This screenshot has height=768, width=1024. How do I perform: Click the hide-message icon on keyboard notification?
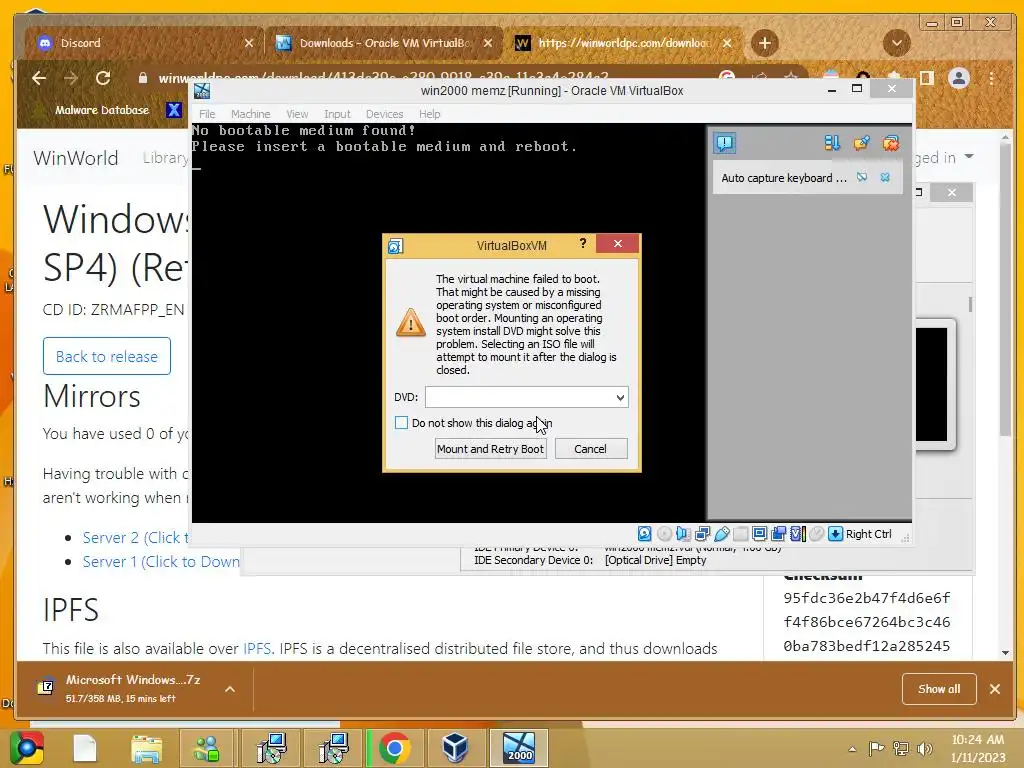coord(862,178)
